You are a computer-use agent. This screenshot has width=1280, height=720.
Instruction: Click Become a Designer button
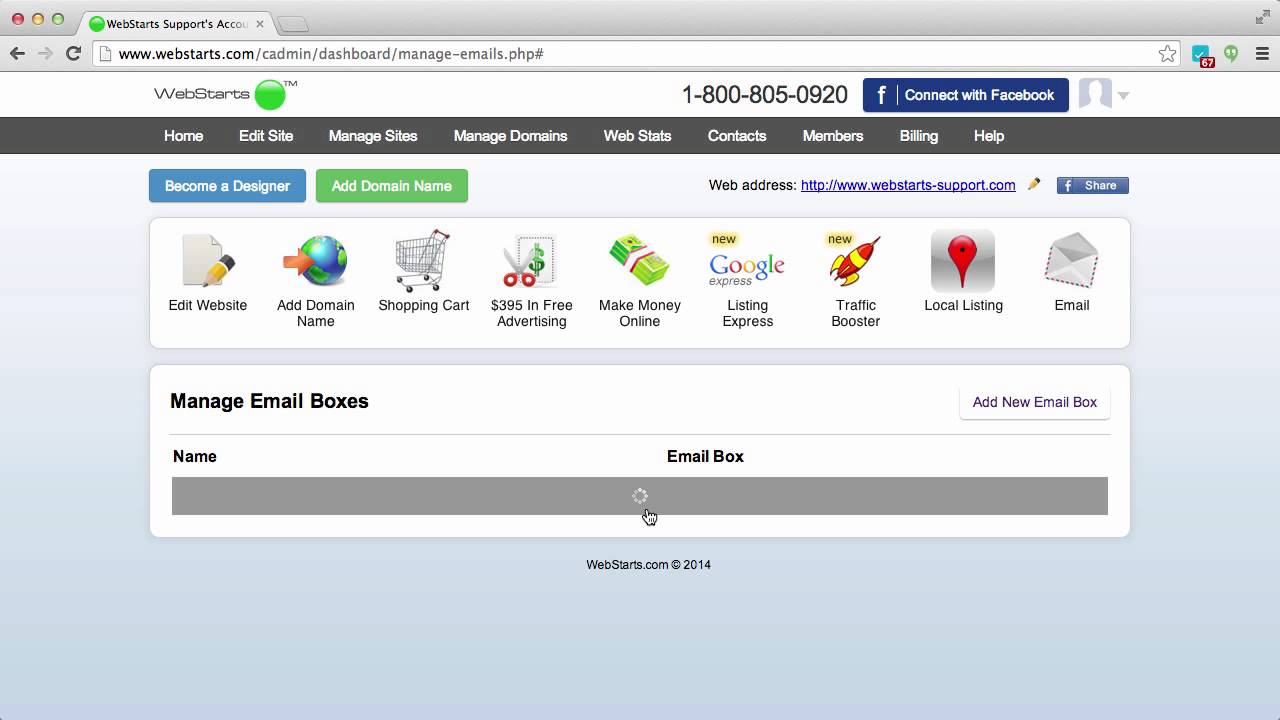click(x=227, y=186)
